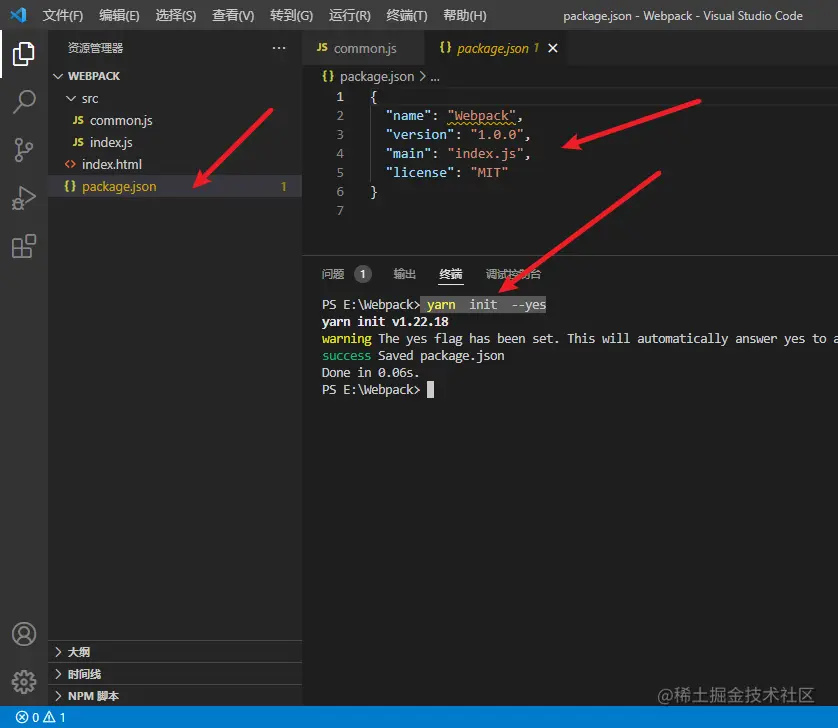
Task: Open the Run and Debug view
Action: click(24, 198)
